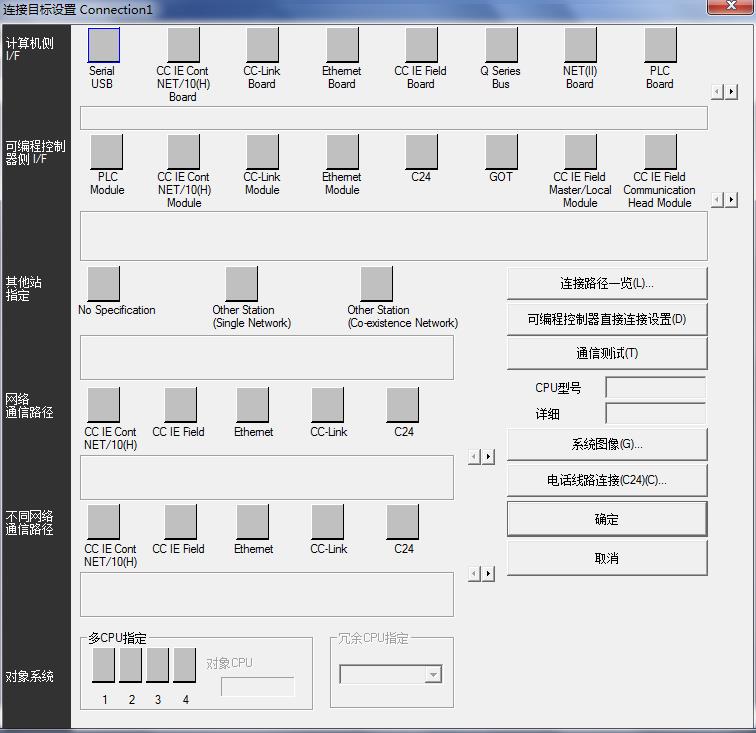This screenshot has height=733, width=756.
Task: Select the Q Series Bus icon
Action: (x=501, y=45)
